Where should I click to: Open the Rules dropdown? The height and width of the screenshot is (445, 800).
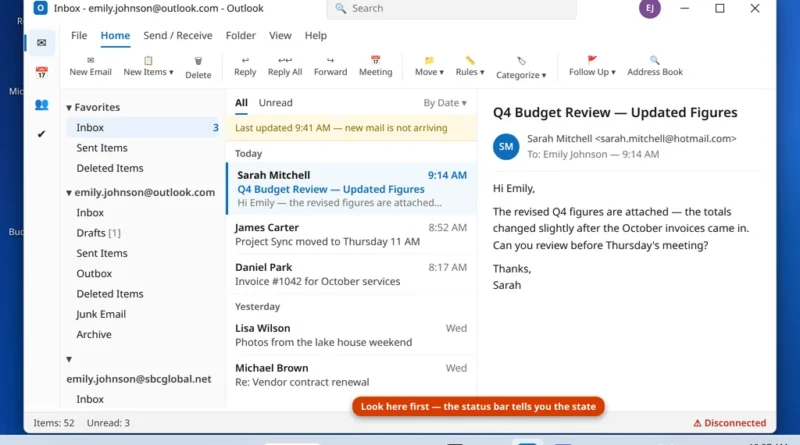pyautogui.click(x=470, y=67)
